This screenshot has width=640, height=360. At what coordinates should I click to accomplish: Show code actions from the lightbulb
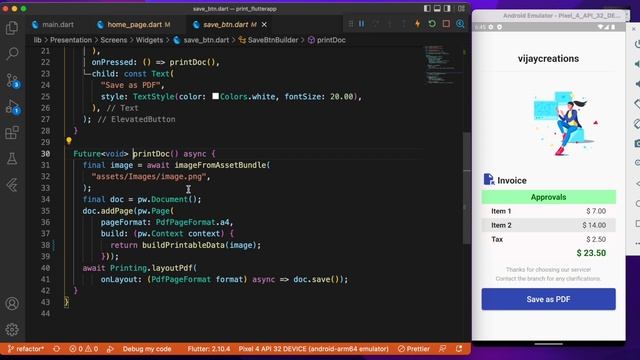coord(69,141)
